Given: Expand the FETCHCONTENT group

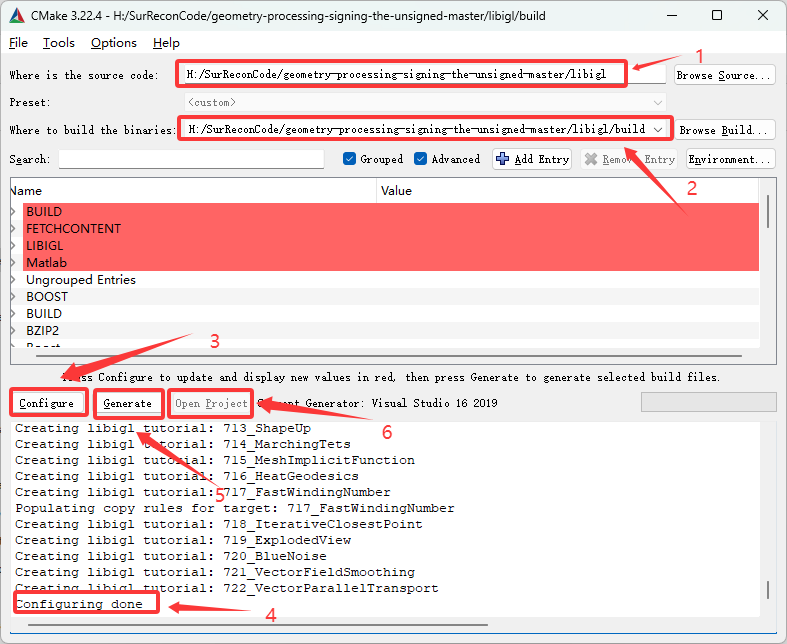Looking at the screenshot, I should point(14,229).
